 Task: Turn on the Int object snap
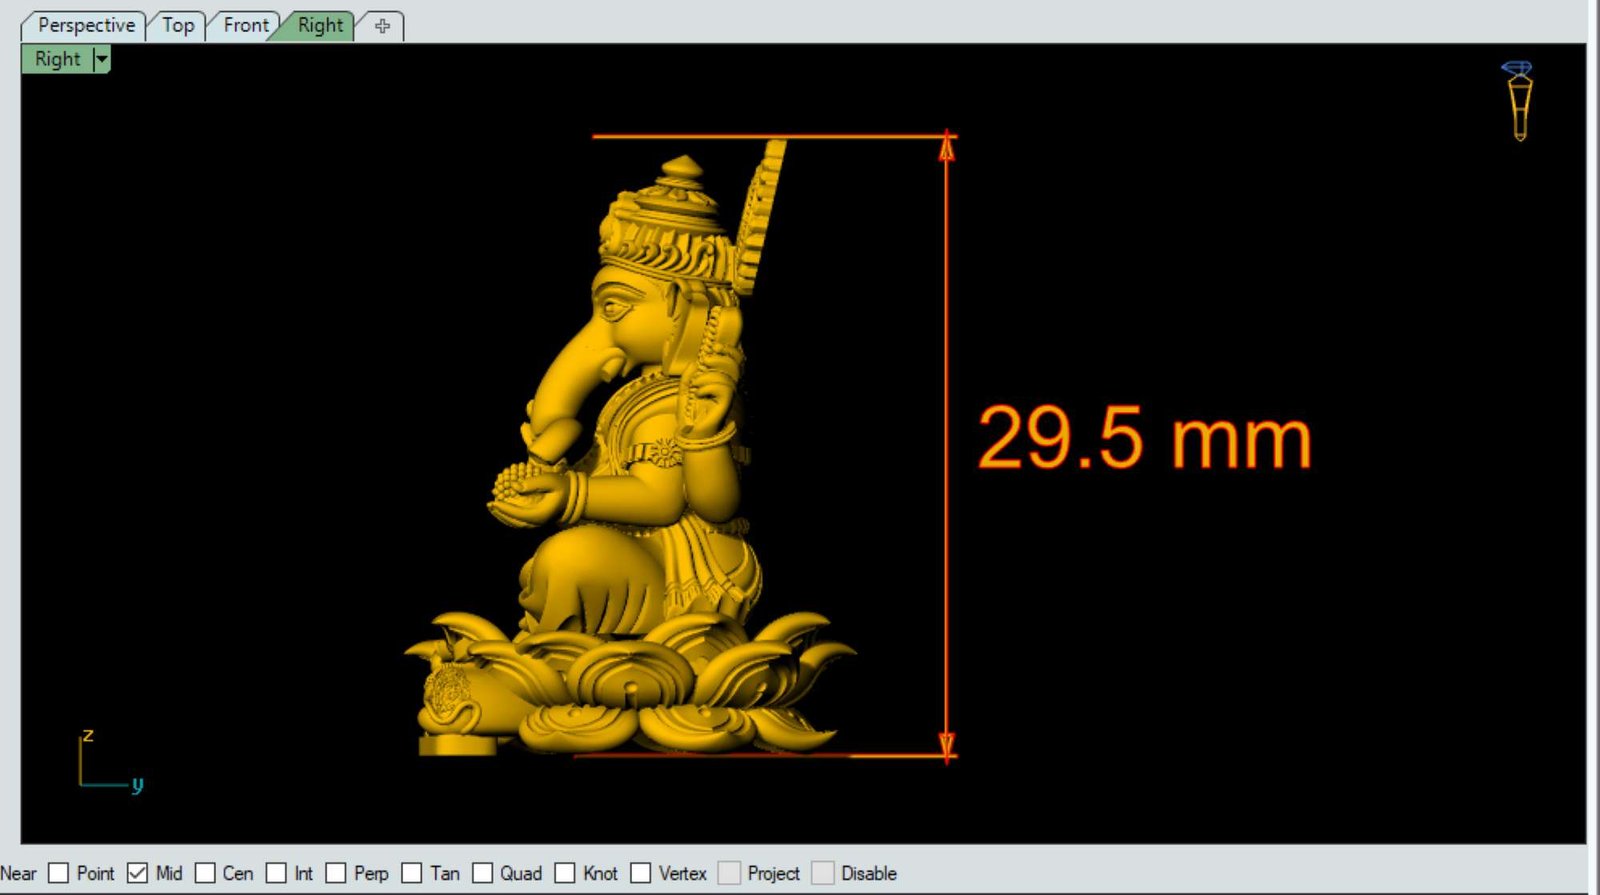pyautogui.click(x=276, y=873)
